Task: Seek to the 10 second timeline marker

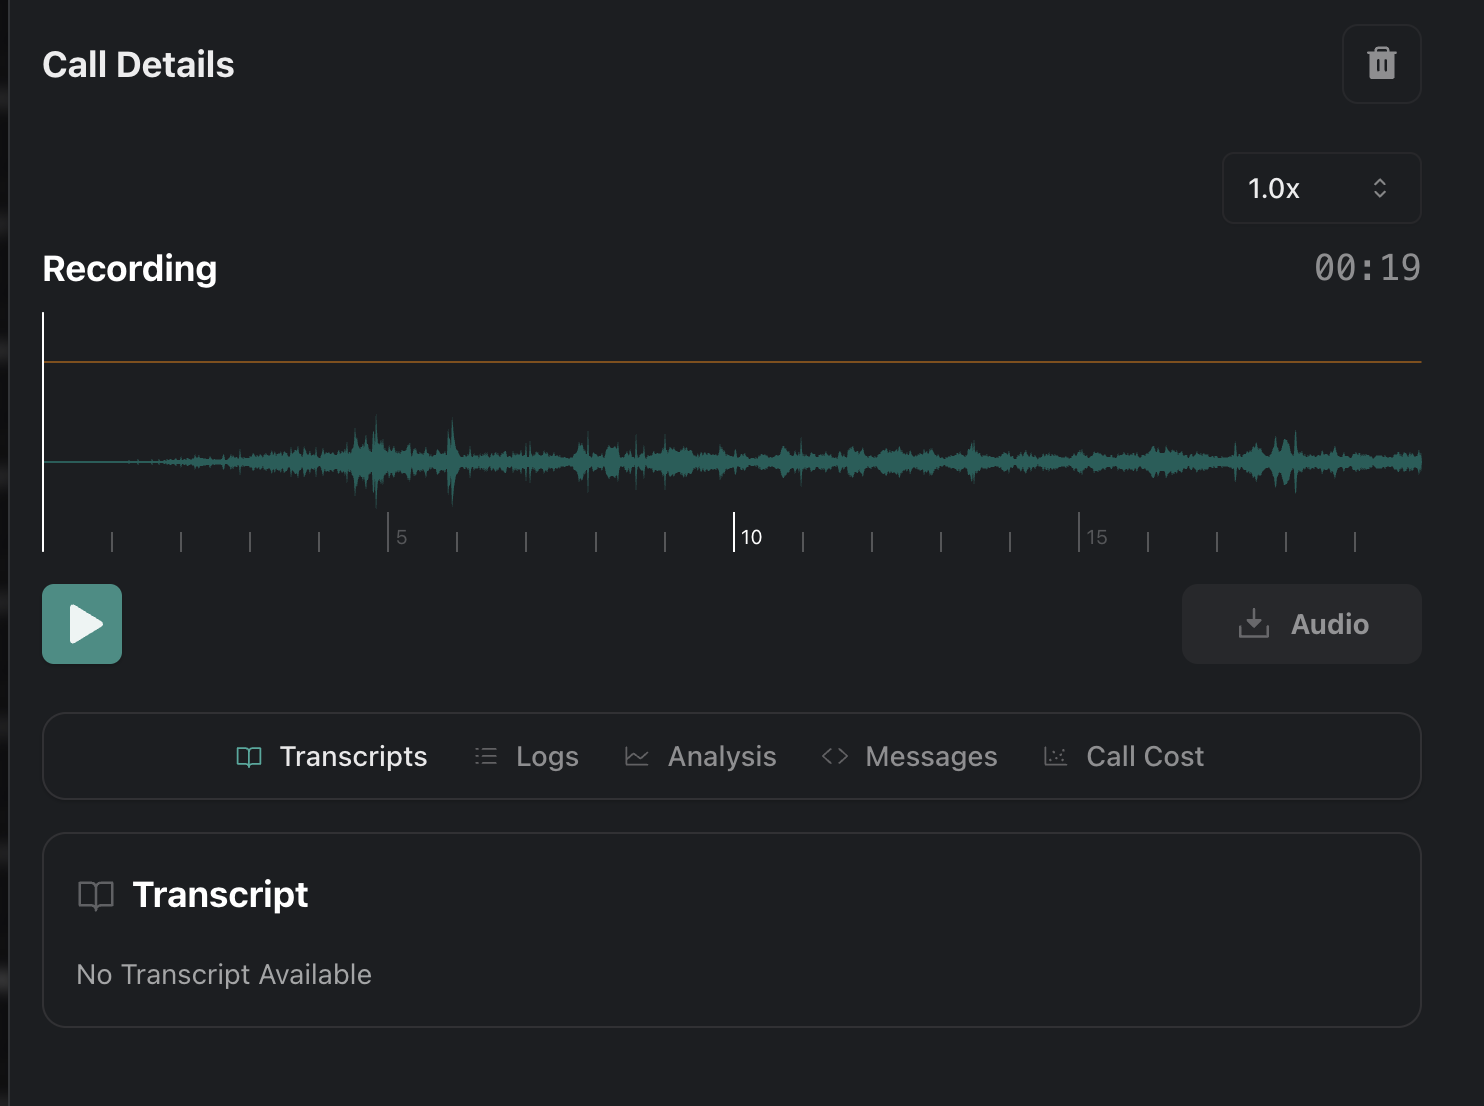Action: click(x=734, y=534)
